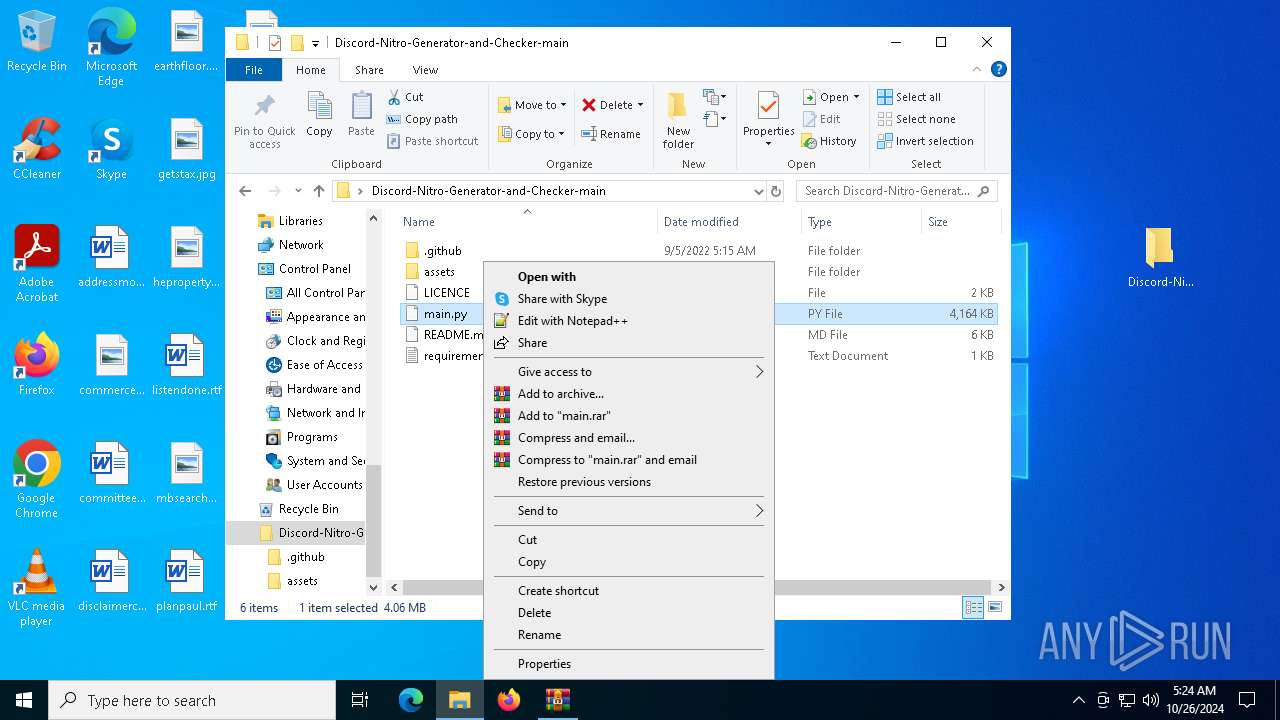Choose Rename in context menu
This screenshot has width=1280, height=720.
tap(628, 635)
